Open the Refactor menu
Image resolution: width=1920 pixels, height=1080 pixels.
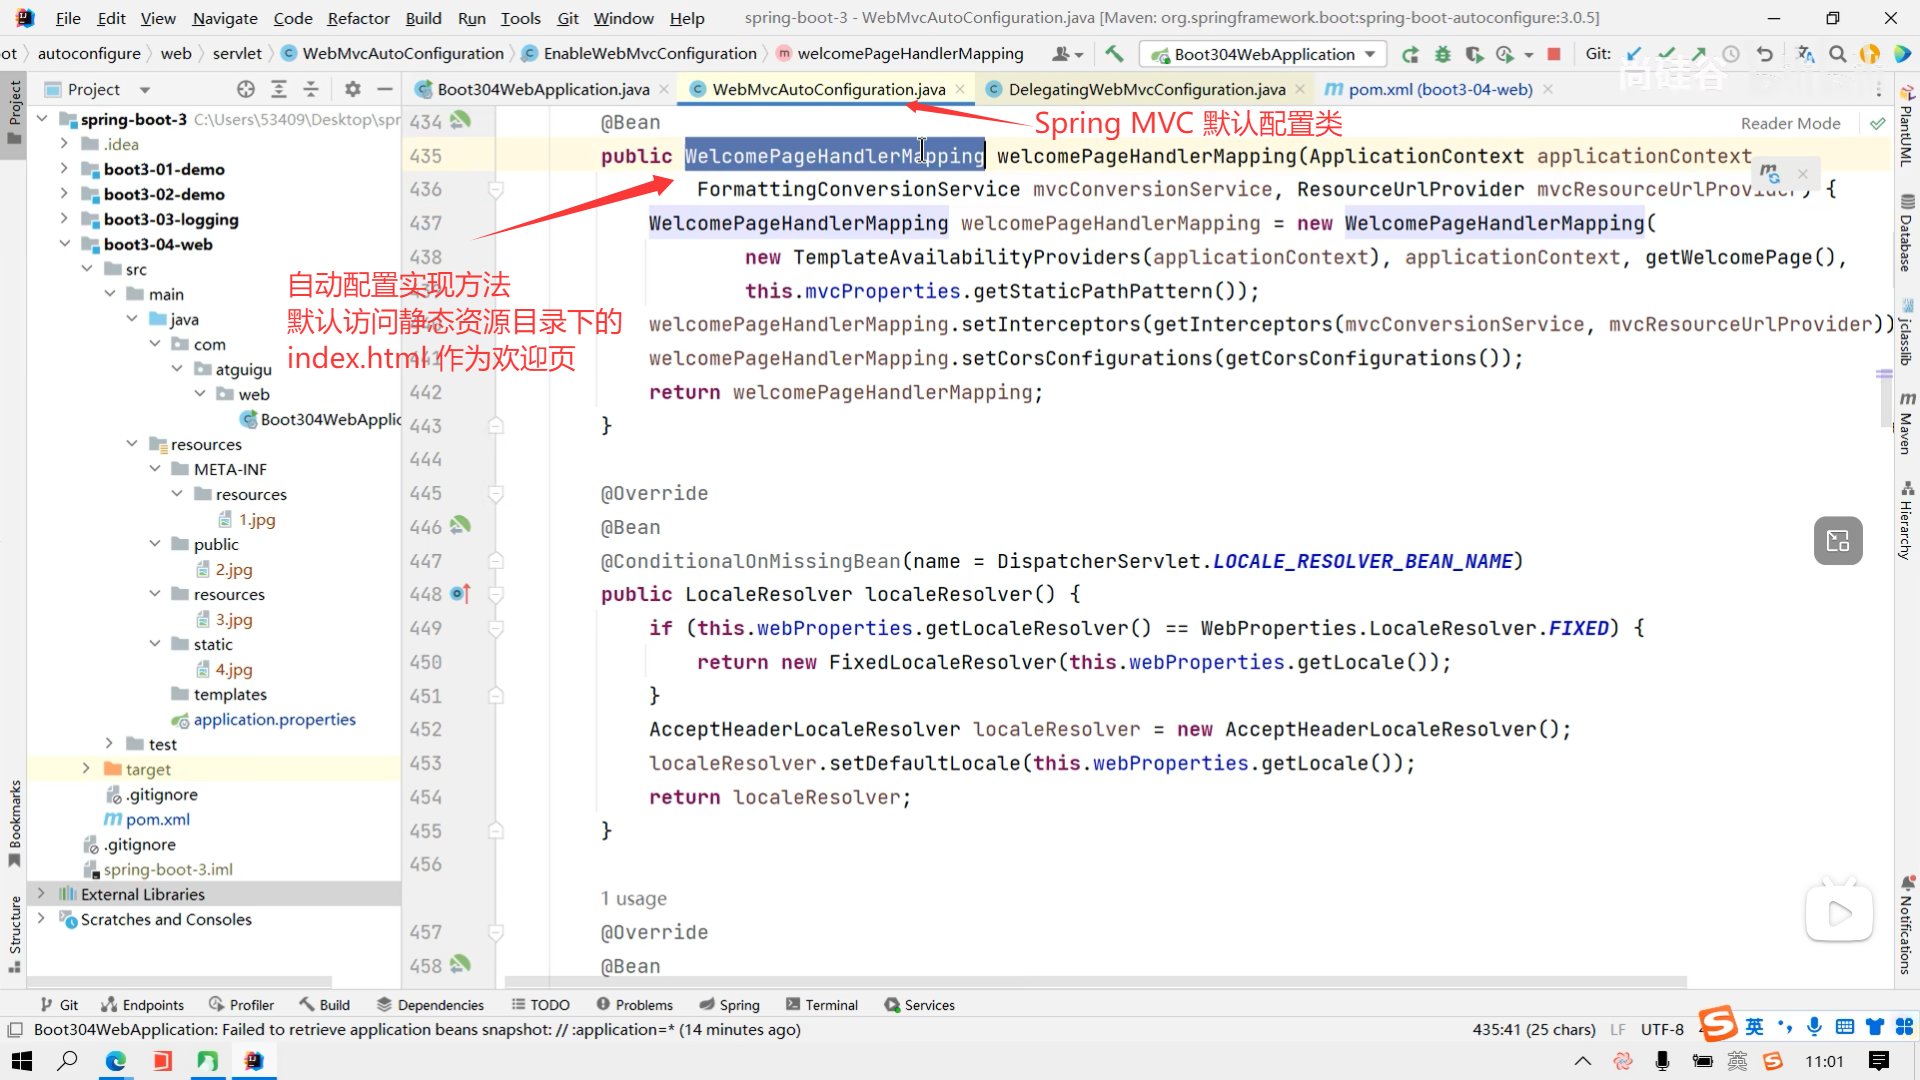pyautogui.click(x=358, y=18)
